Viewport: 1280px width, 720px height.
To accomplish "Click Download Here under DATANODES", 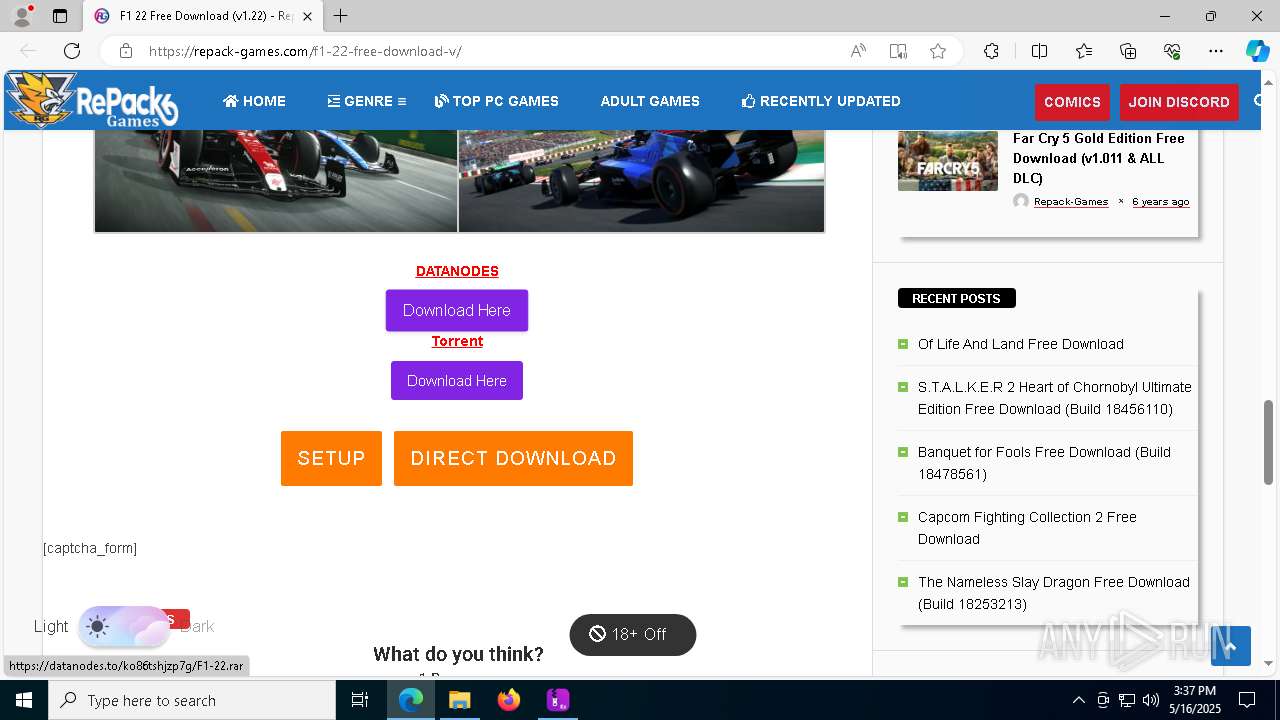I will click(457, 310).
